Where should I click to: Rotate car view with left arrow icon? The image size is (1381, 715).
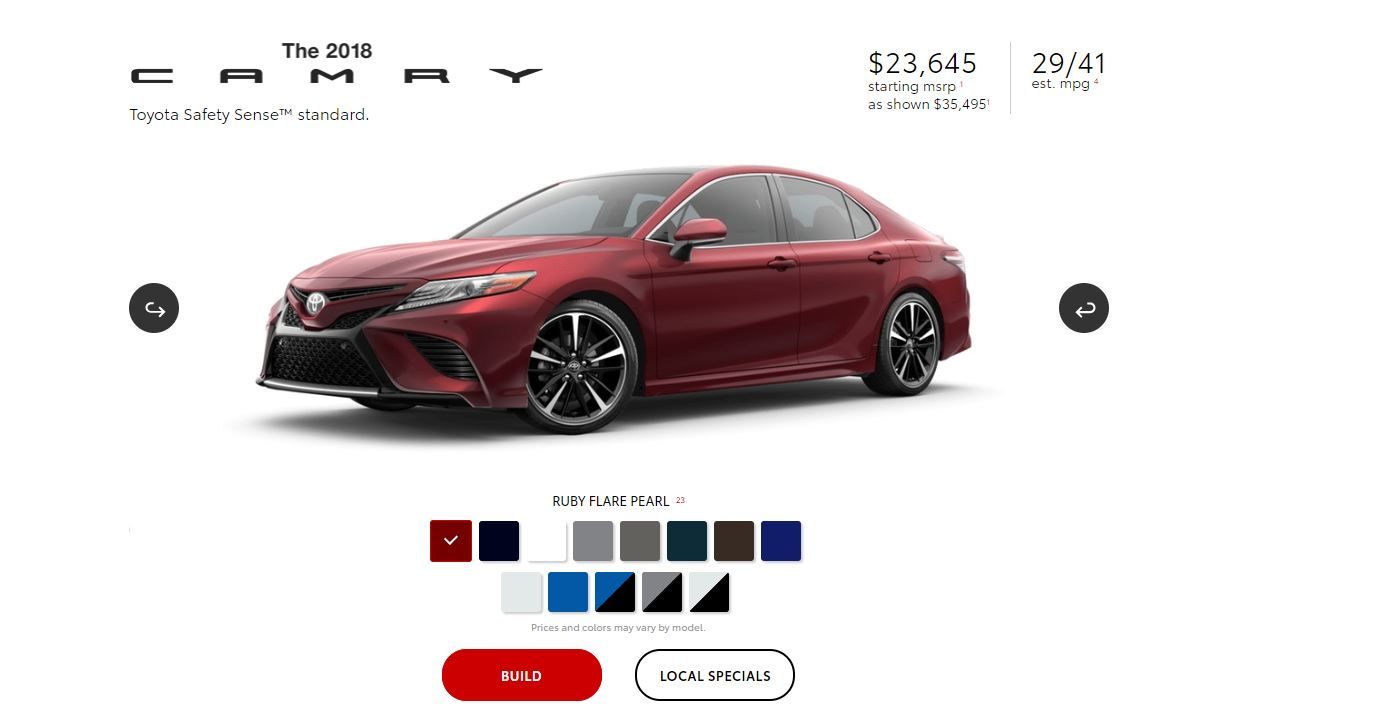tap(154, 308)
